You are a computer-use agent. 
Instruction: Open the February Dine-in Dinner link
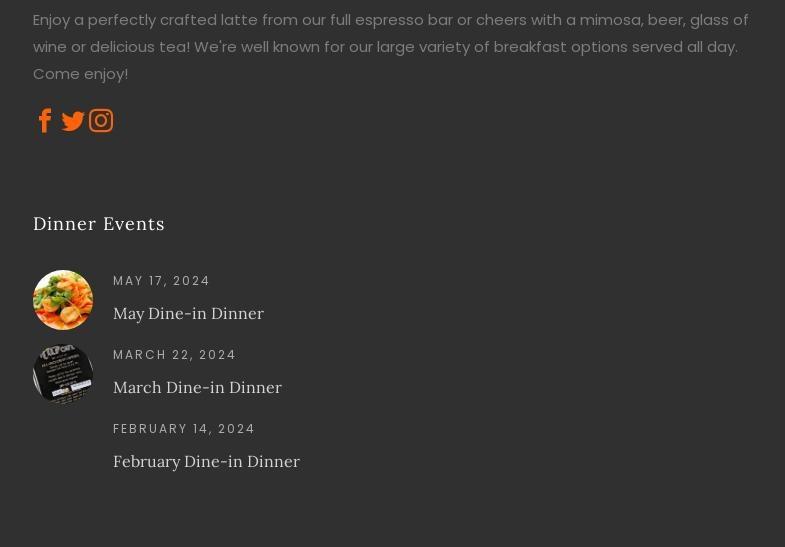206,461
